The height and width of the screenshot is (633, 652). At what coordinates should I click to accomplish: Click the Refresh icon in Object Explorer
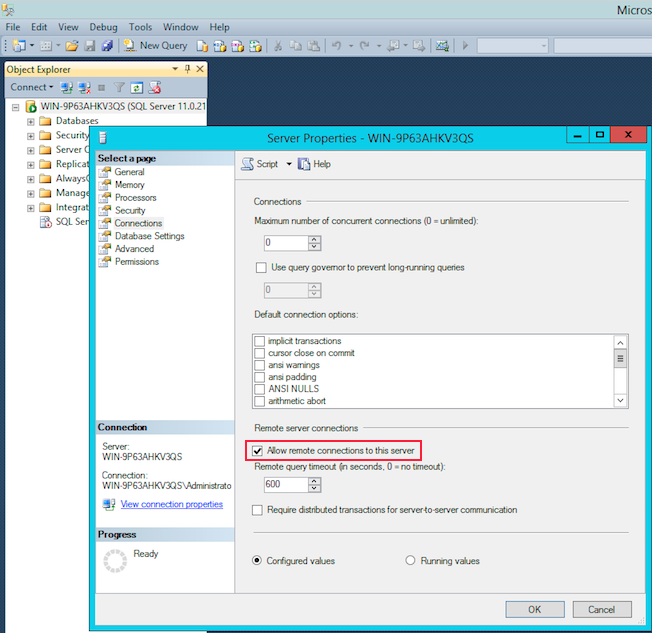point(137,88)
